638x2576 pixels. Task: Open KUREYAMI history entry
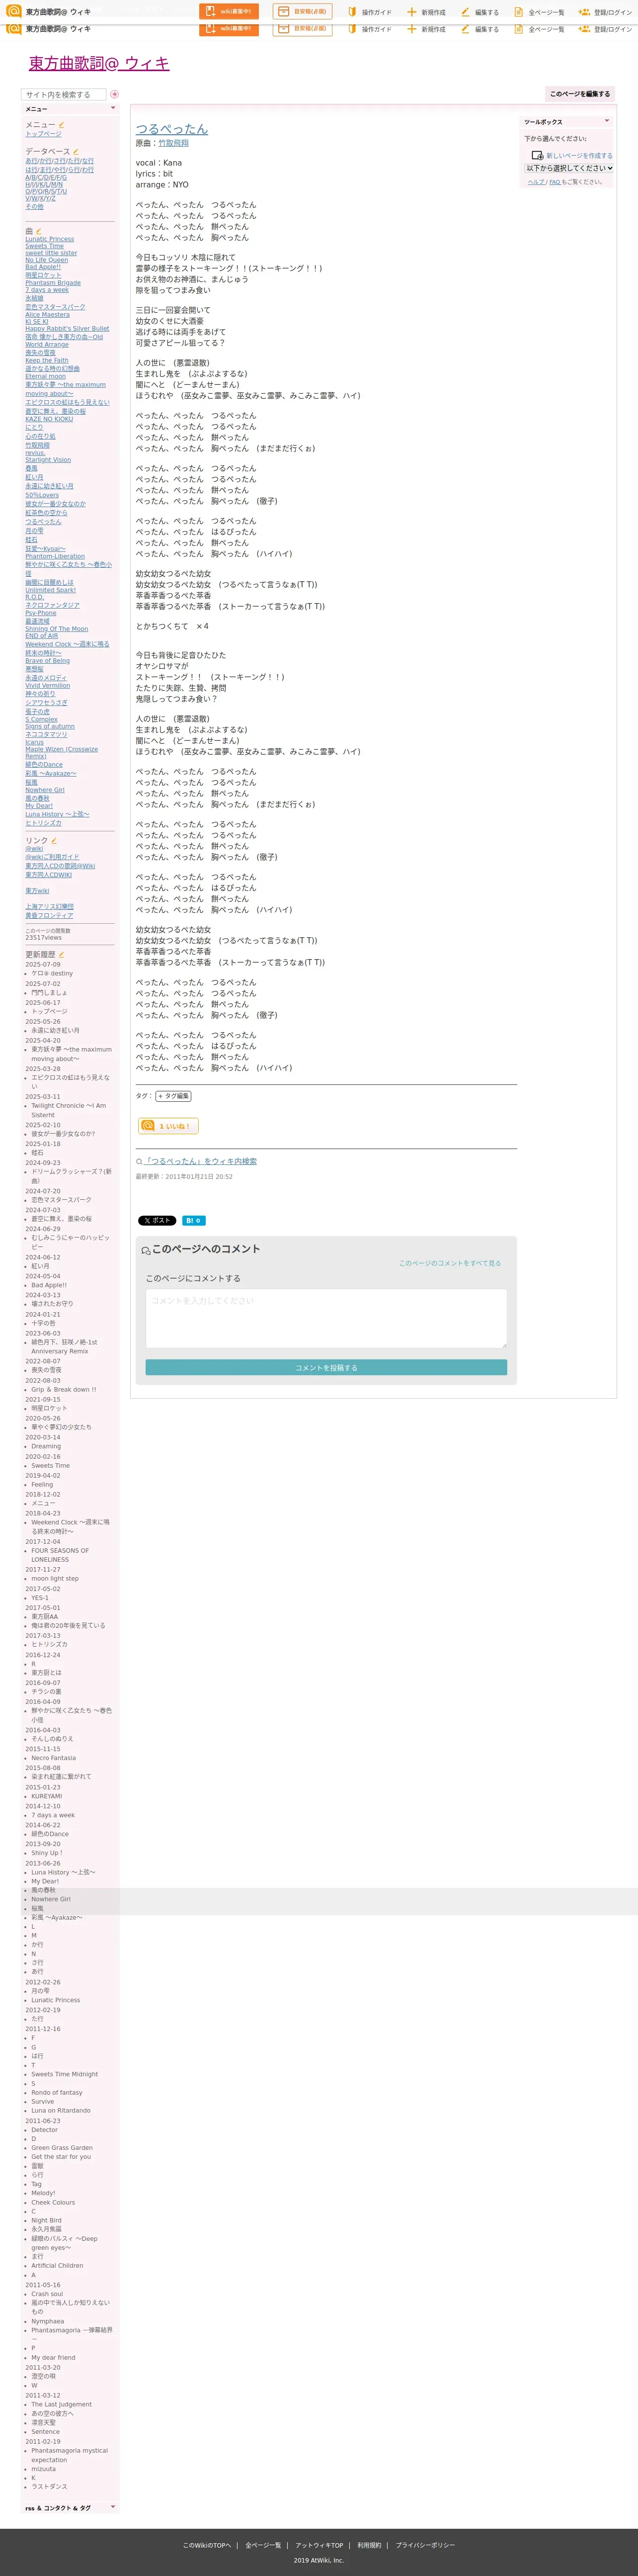46,1796
